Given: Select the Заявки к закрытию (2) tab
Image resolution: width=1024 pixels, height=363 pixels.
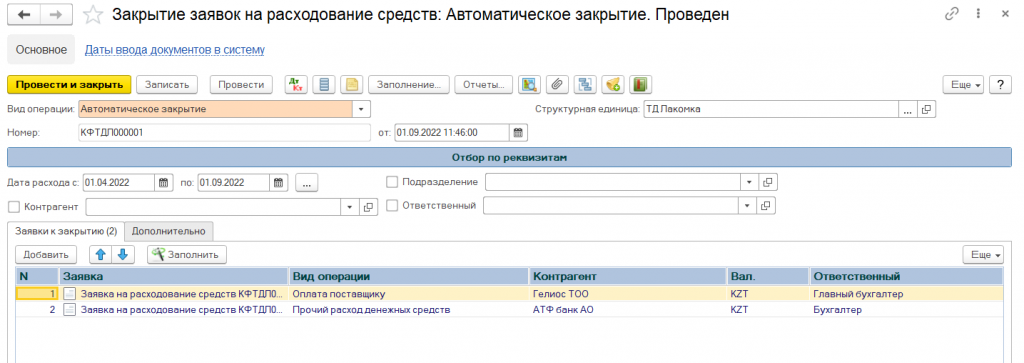Looking at the screenshot, I should pyautogui.click(x=66, y=231).
